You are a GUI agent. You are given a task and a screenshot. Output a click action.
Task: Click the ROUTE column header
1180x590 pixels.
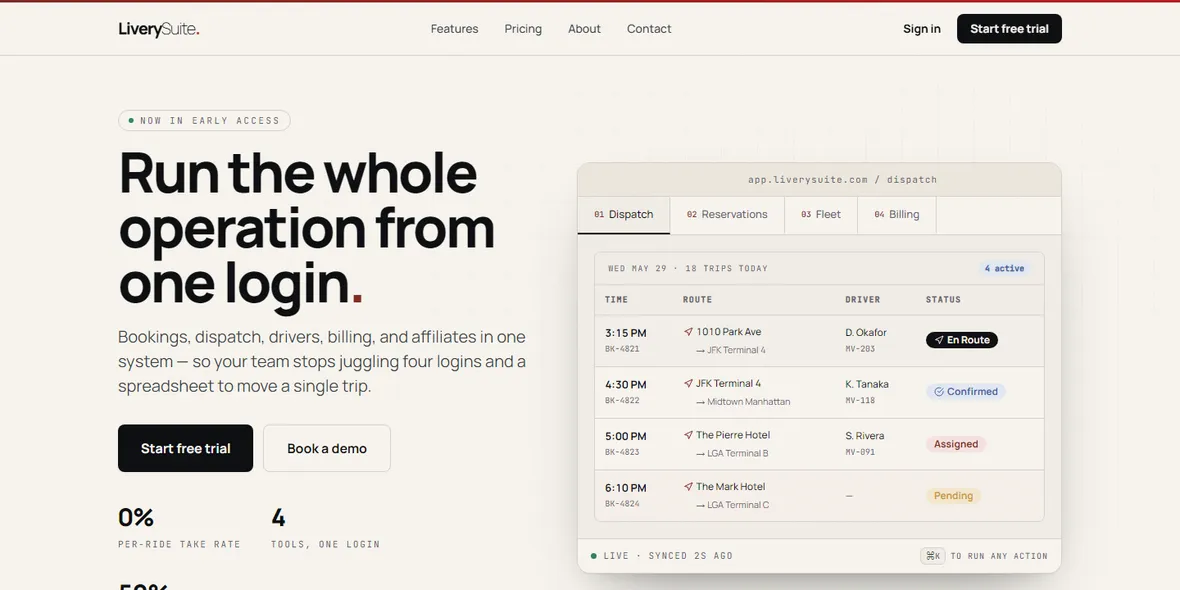pos(698,300)
